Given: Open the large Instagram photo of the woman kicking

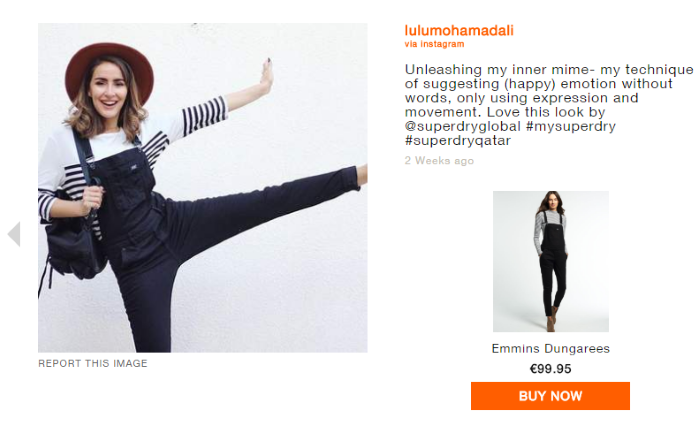Looking at the screenshot, I should pos(203,188).
